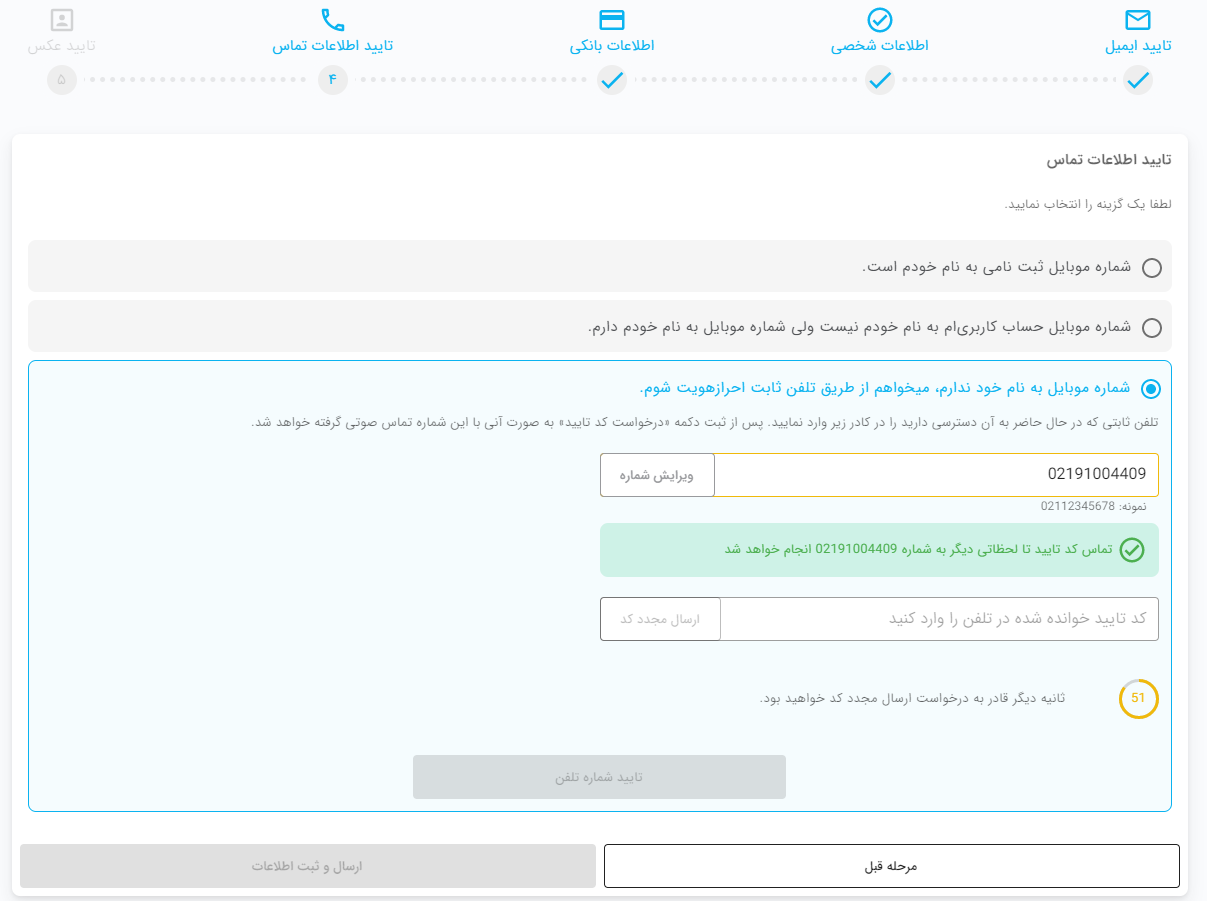Click the green alert message about تماس کد تایید
Image resolution: width=1207 pixels, height=901 pixels.
[879, 550]
